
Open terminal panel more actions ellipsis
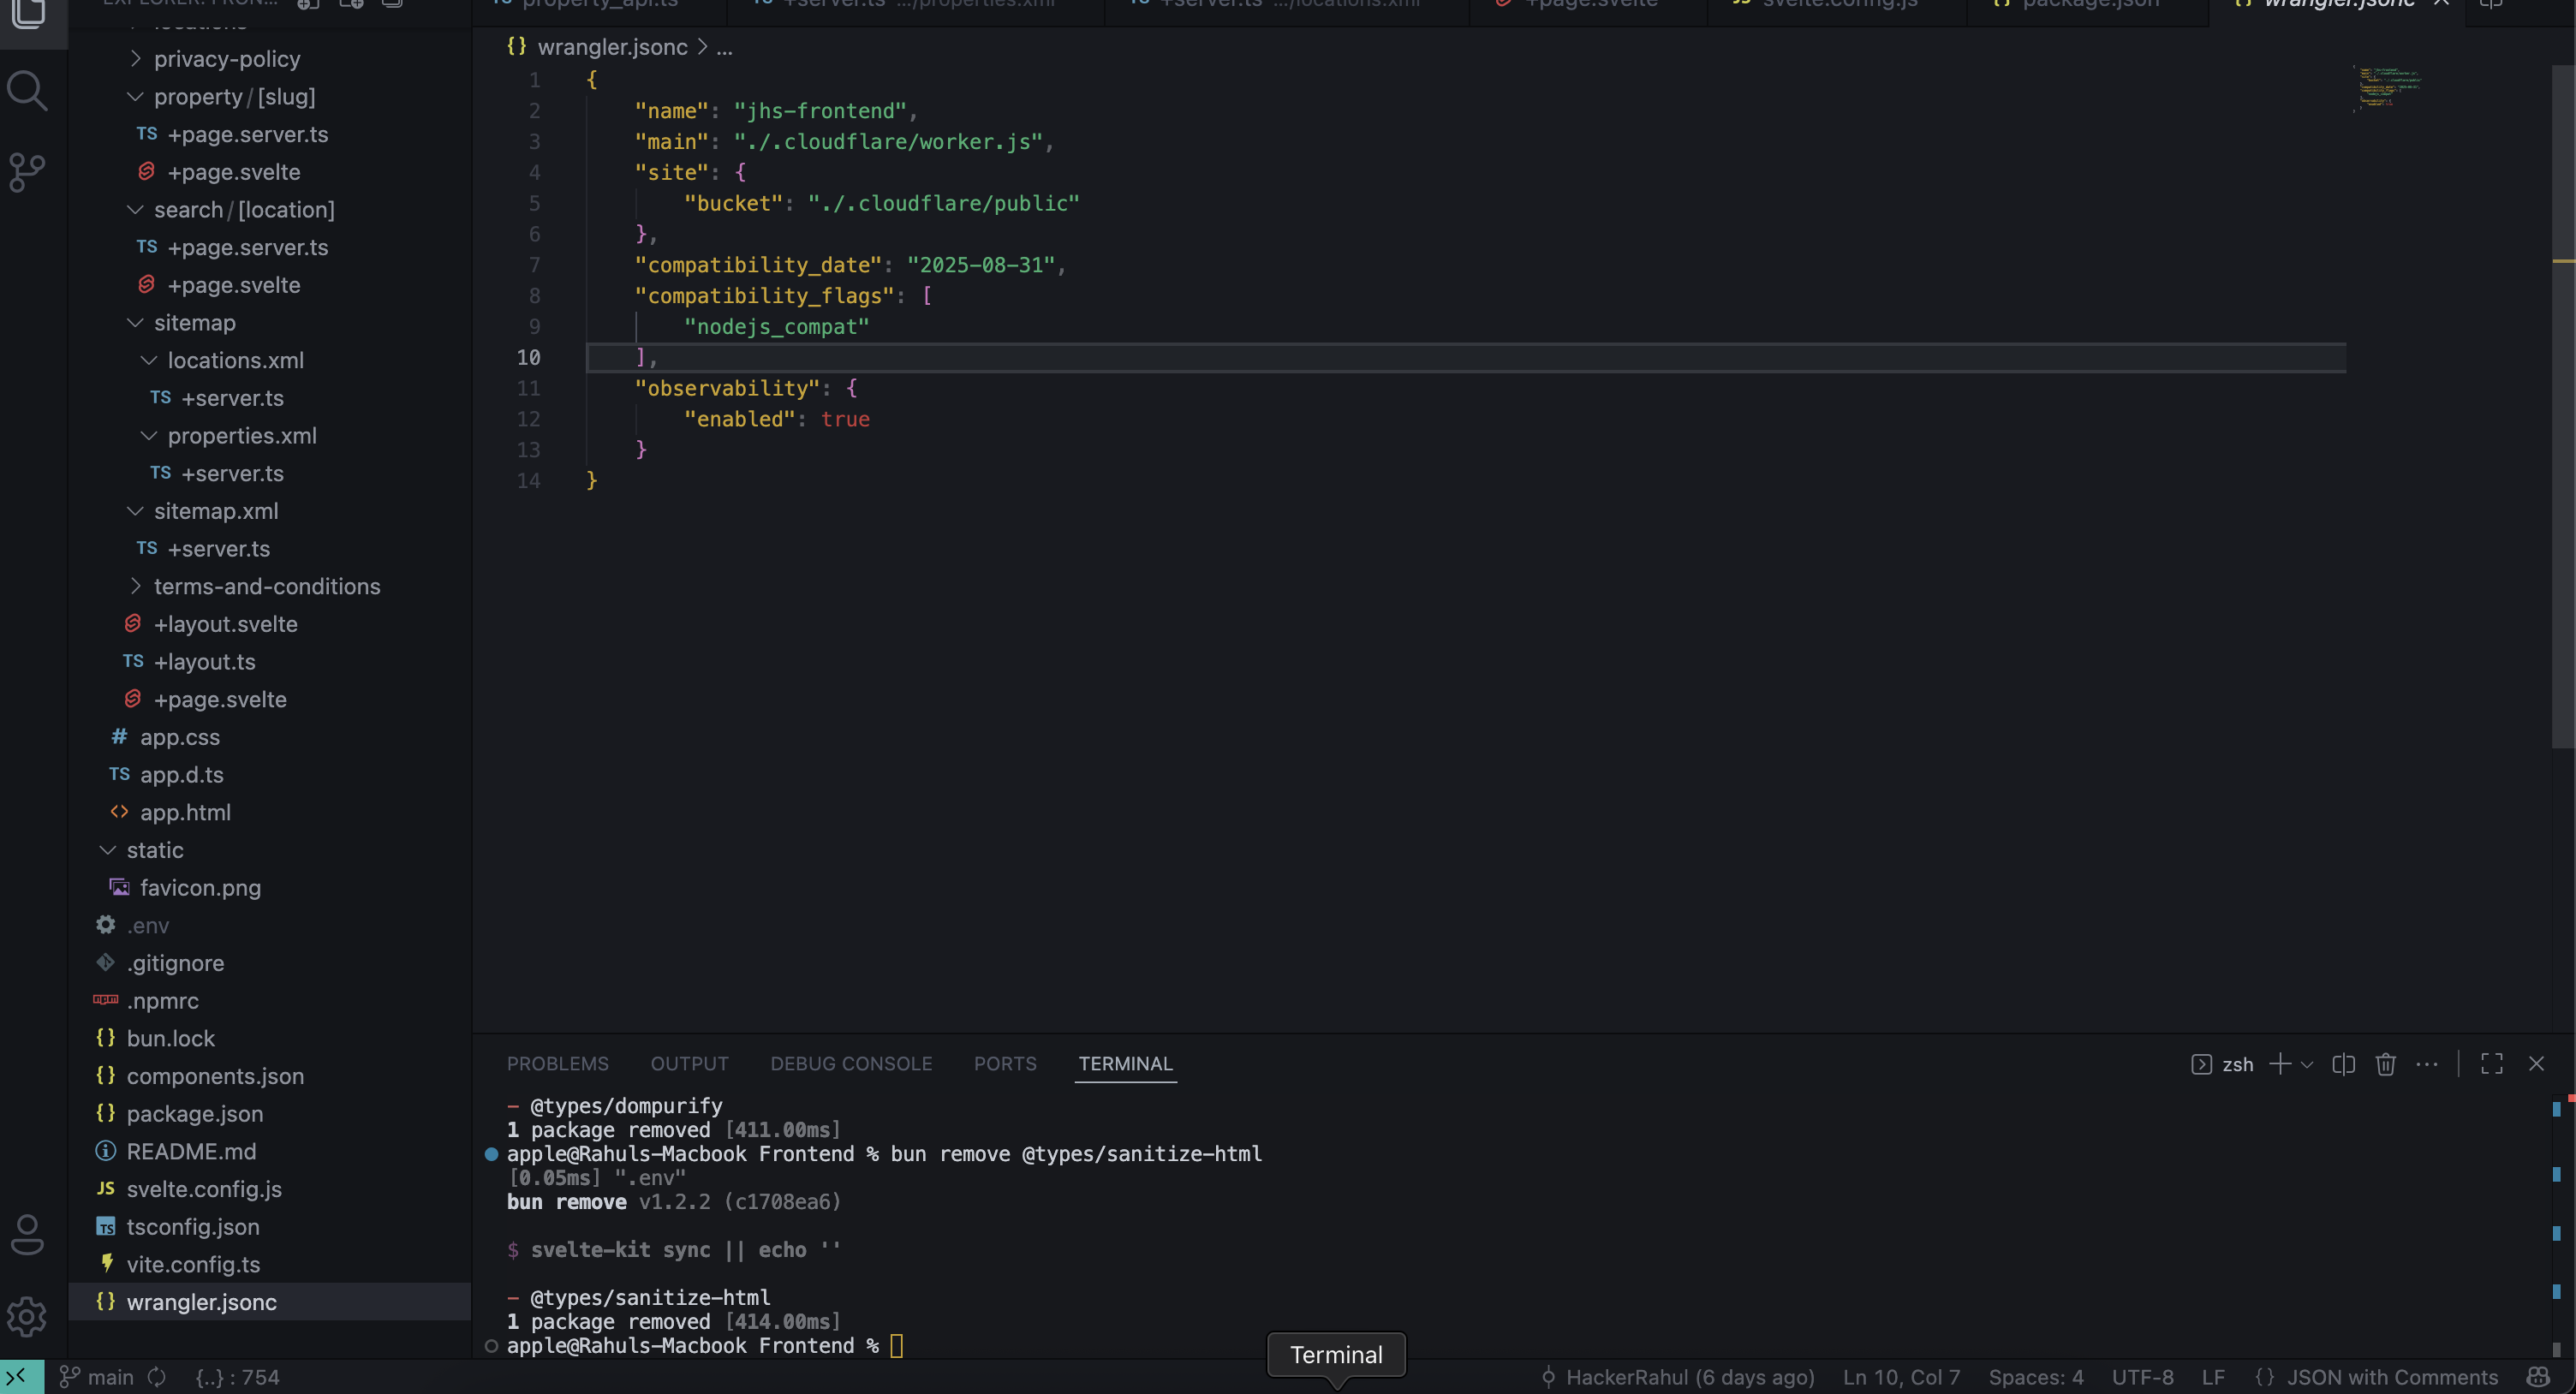[2427, 1064]
